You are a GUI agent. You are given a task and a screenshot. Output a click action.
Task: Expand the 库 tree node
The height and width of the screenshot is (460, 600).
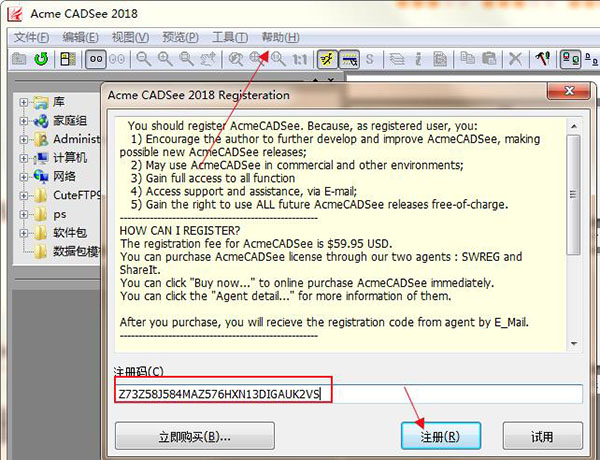pyautogui.click(x=23, y=102)
